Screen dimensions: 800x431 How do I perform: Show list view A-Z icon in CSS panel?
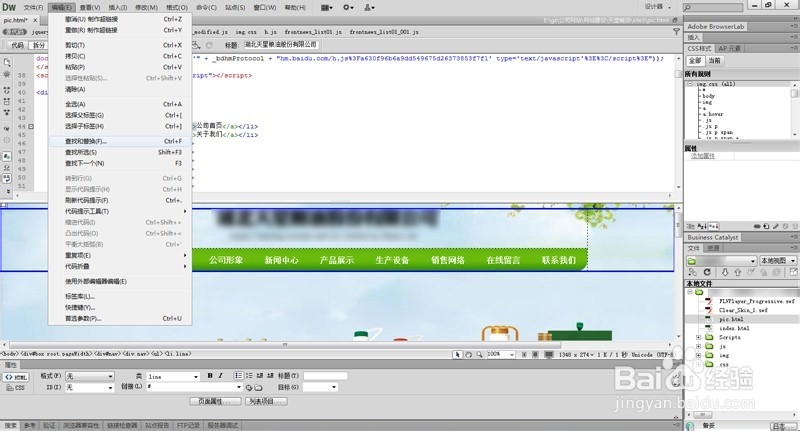(x=702, y=226)
